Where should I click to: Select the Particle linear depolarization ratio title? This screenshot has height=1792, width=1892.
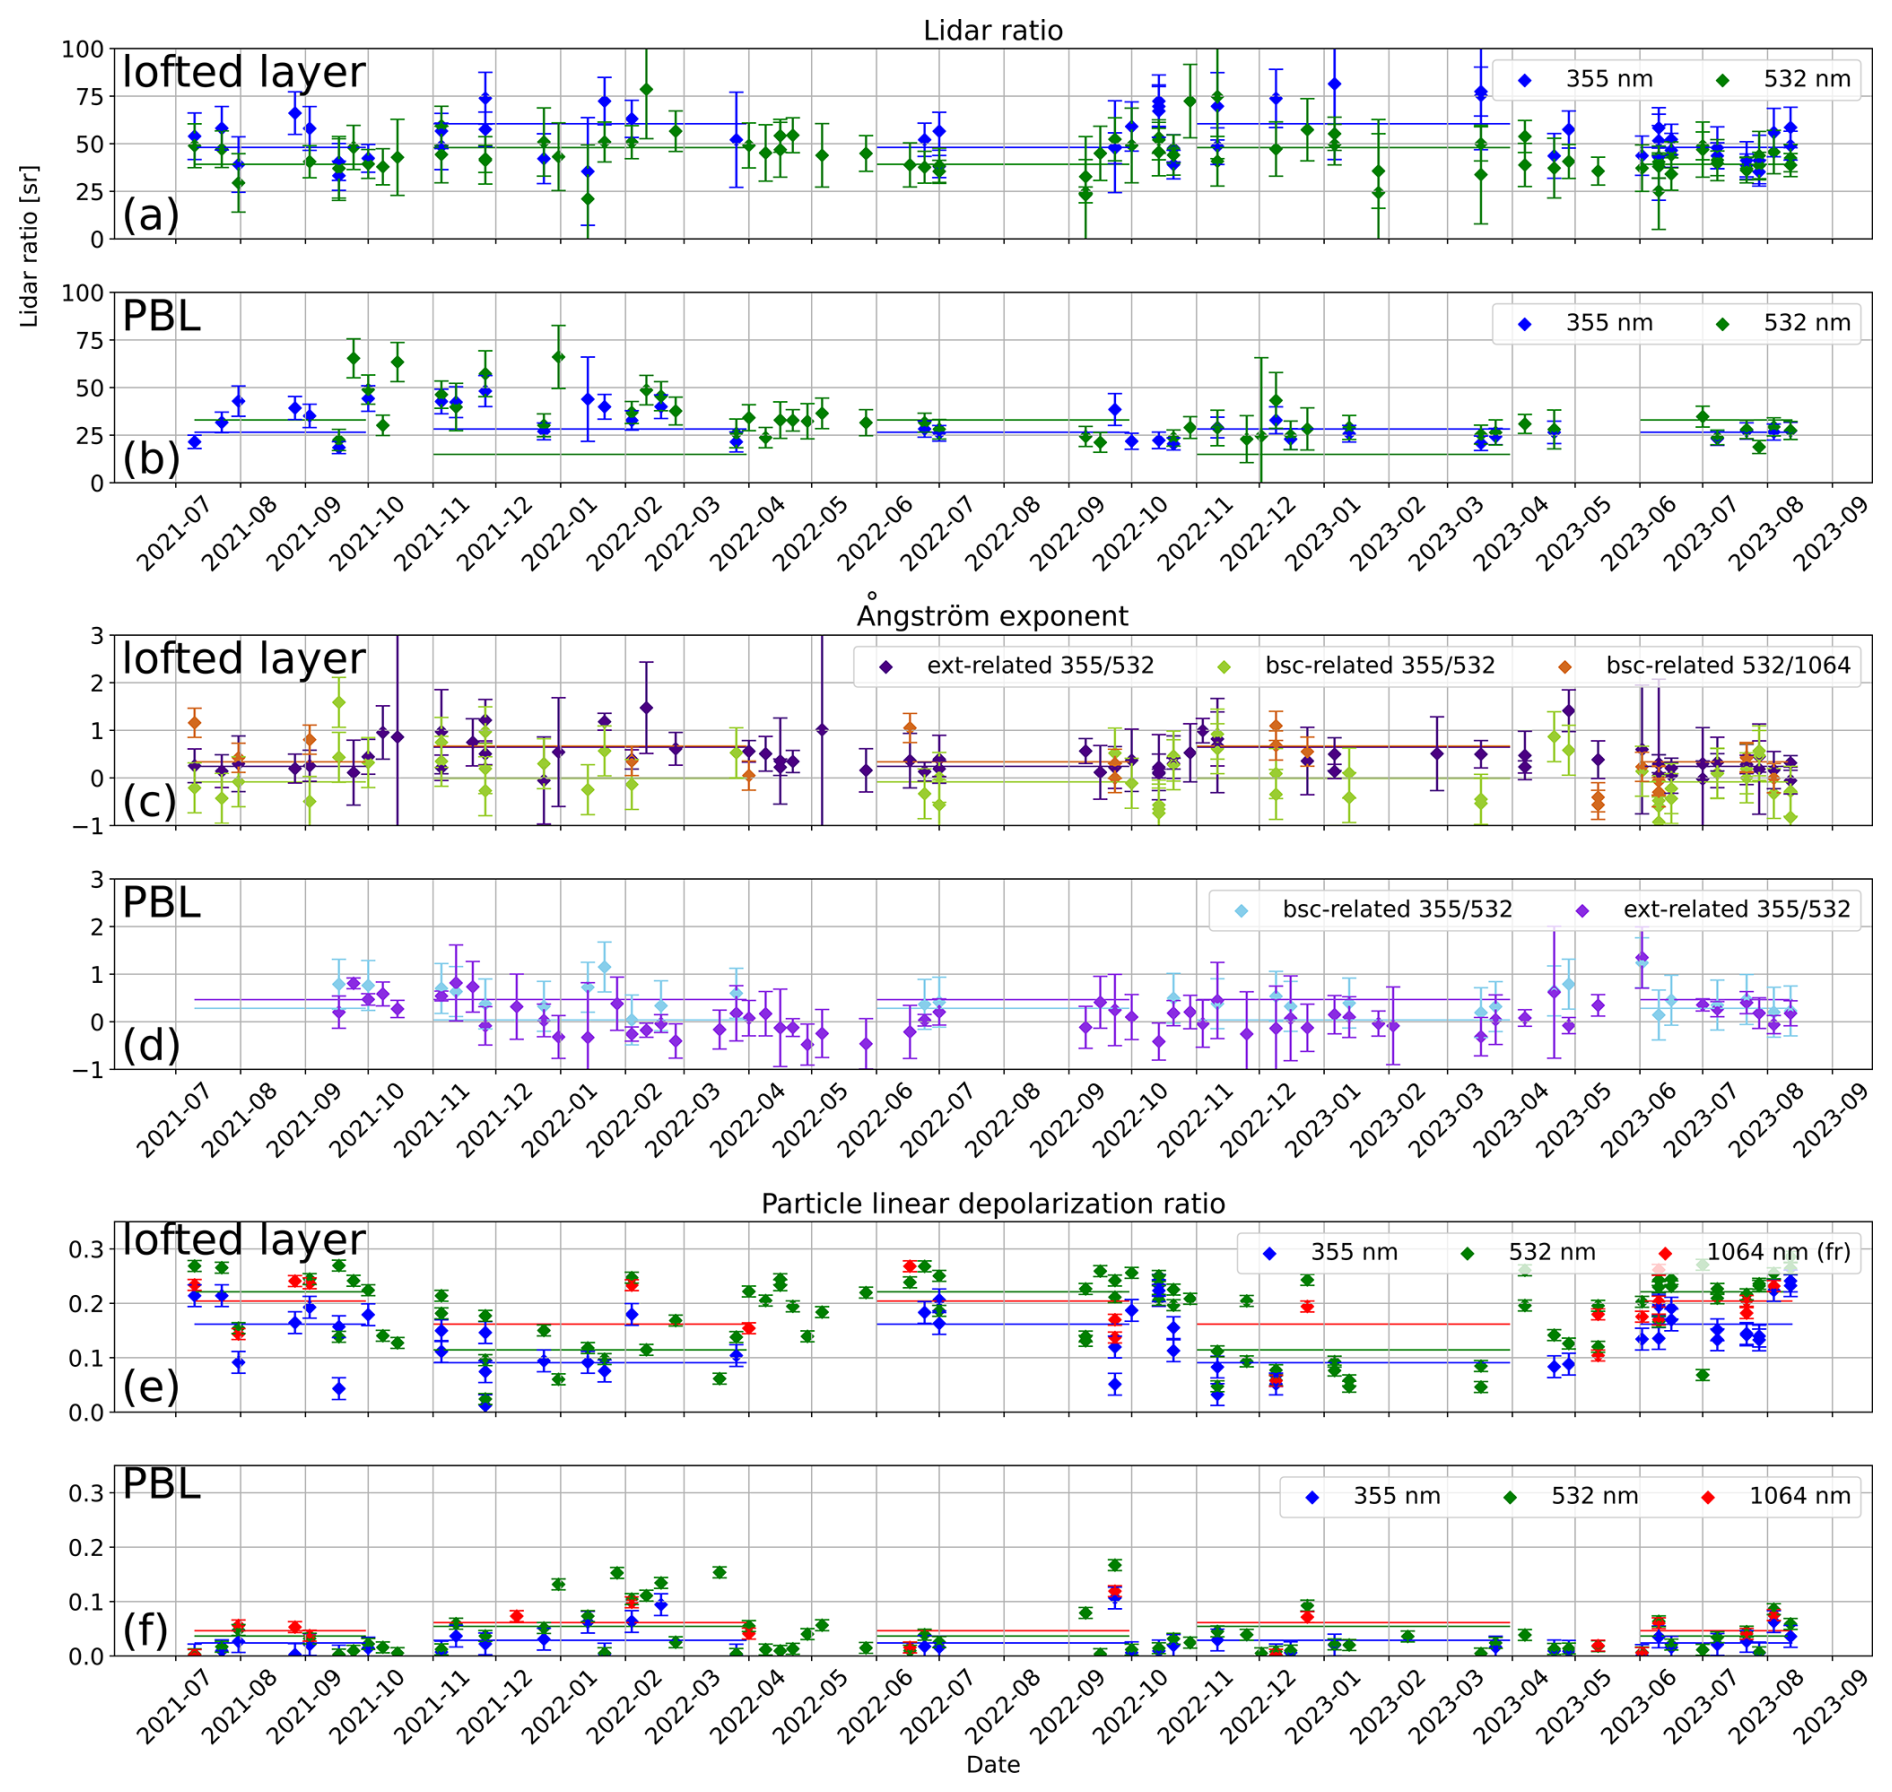pyautogui.click(x=992, y=1203)
